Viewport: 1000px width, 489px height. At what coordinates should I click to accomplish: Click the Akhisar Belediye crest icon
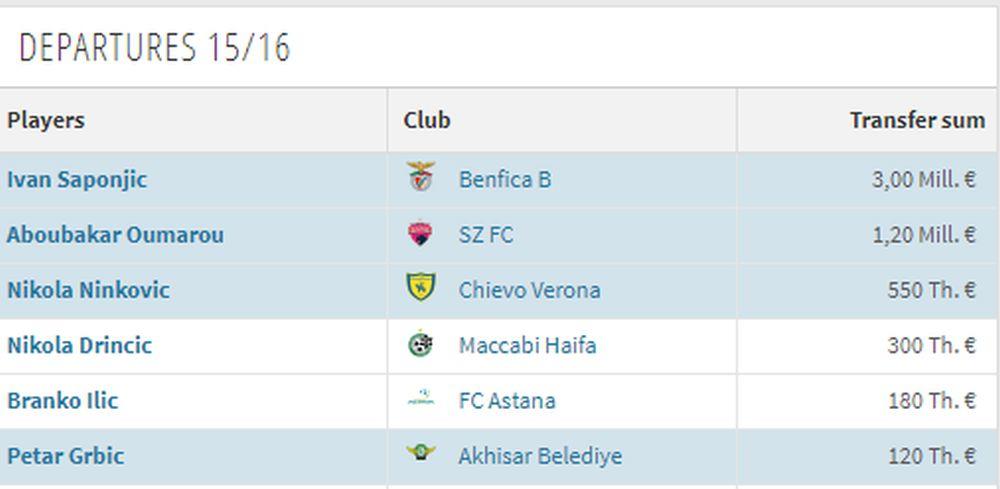(421, 454)
